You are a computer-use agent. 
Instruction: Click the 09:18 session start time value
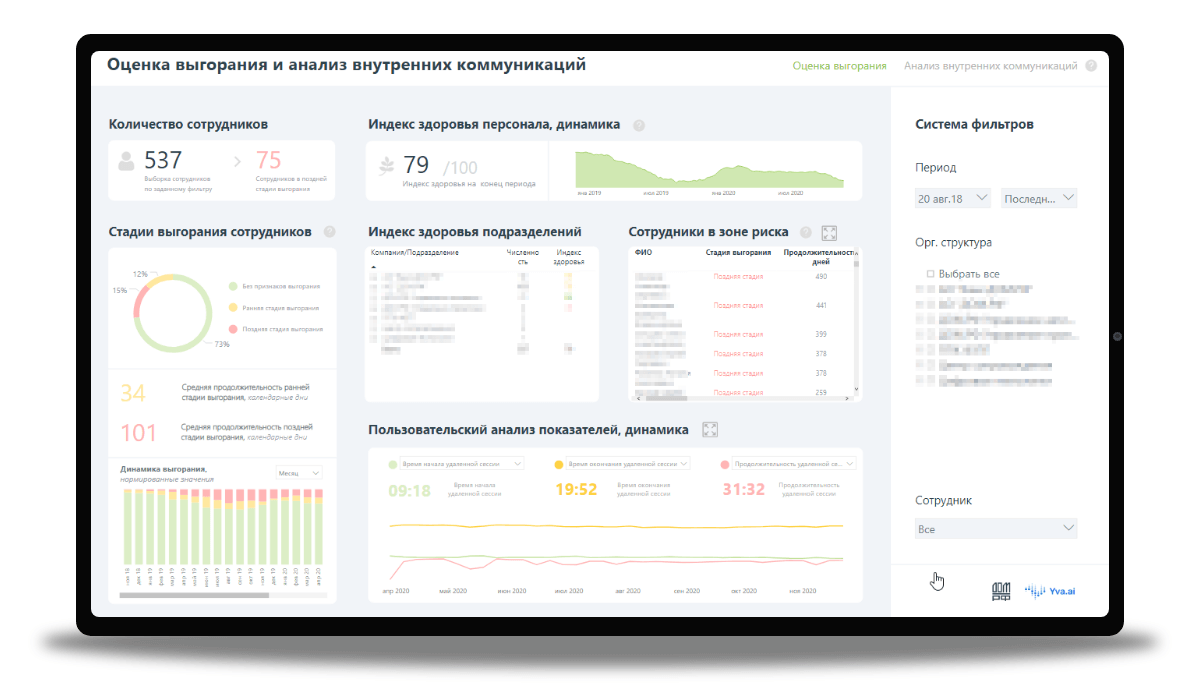(x=409, y=490)
